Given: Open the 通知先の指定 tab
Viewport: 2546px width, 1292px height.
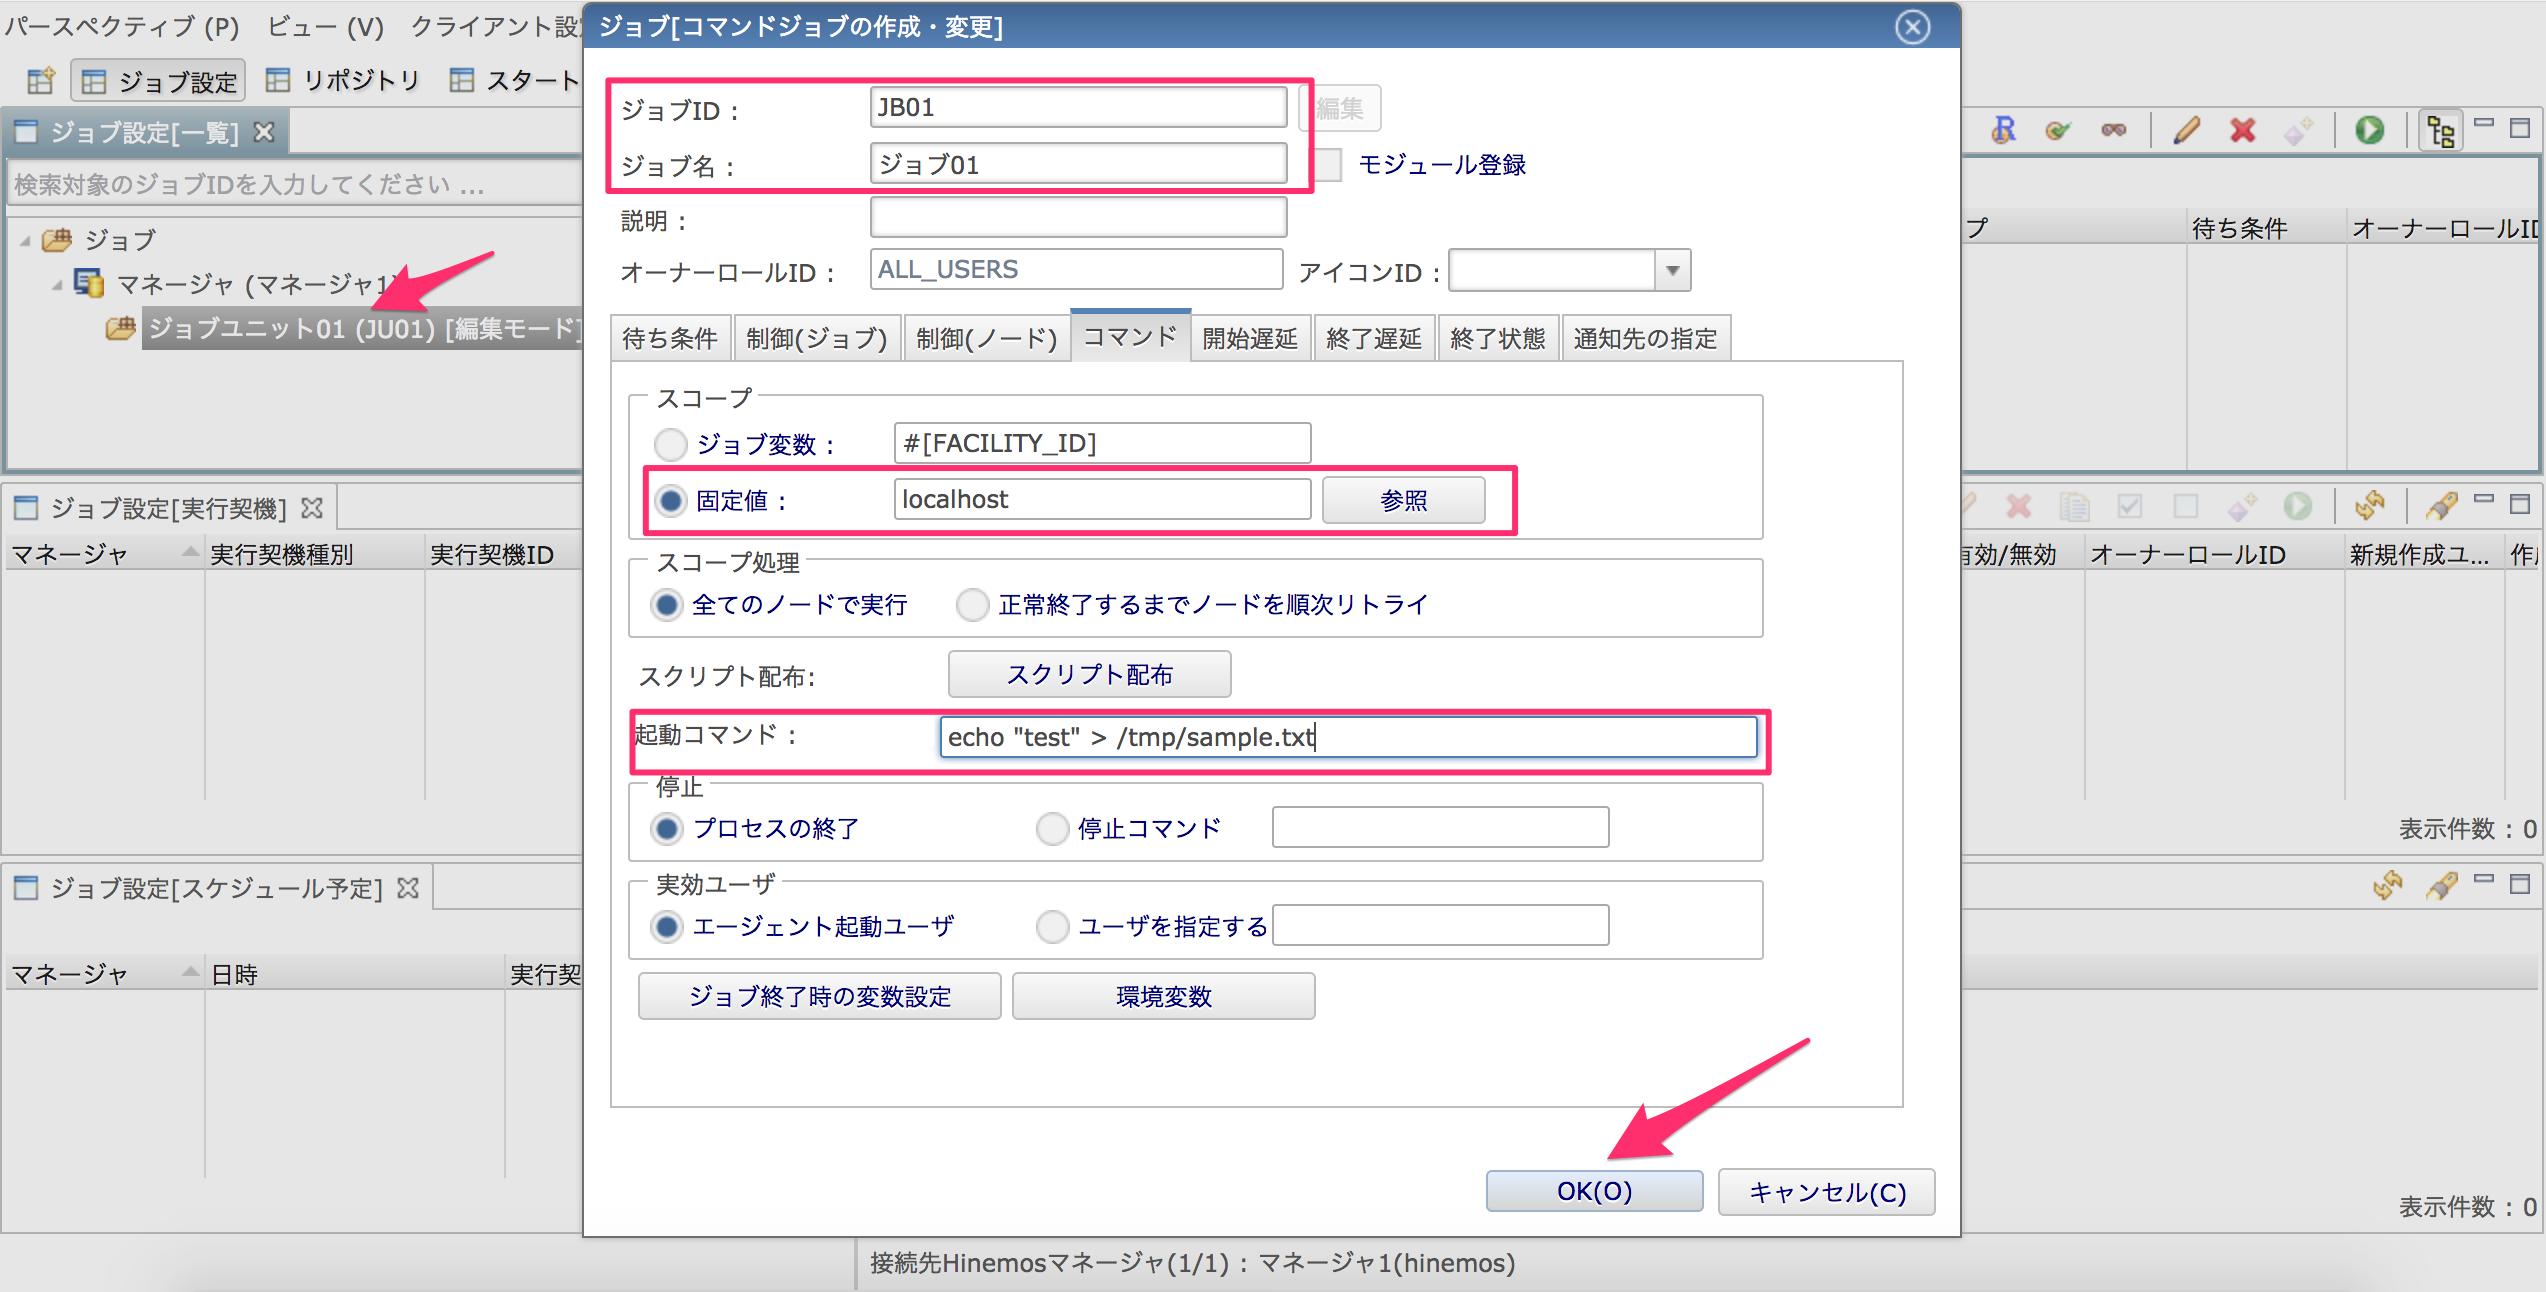Looking at the screenshot, I should coord(1644,339).
